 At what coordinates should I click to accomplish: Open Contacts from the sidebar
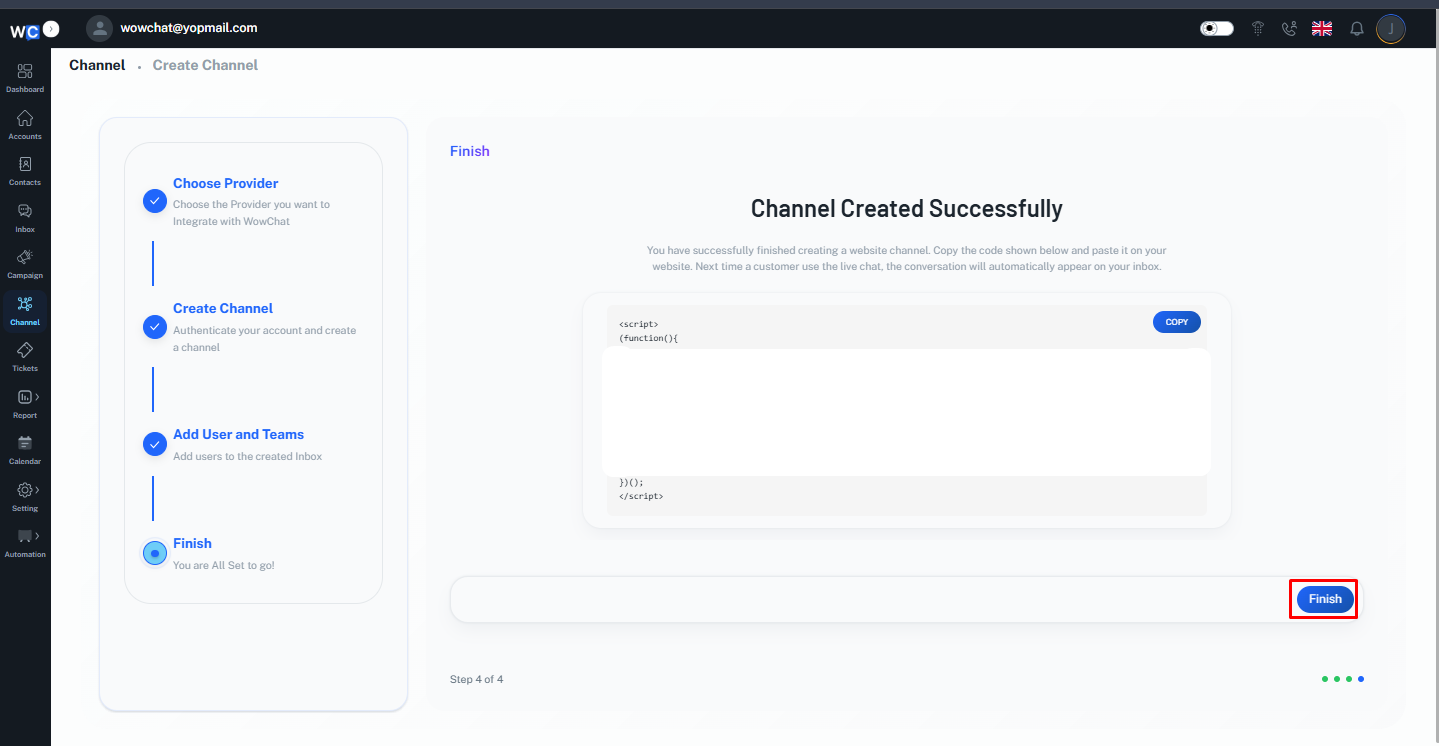pos(25,170)
